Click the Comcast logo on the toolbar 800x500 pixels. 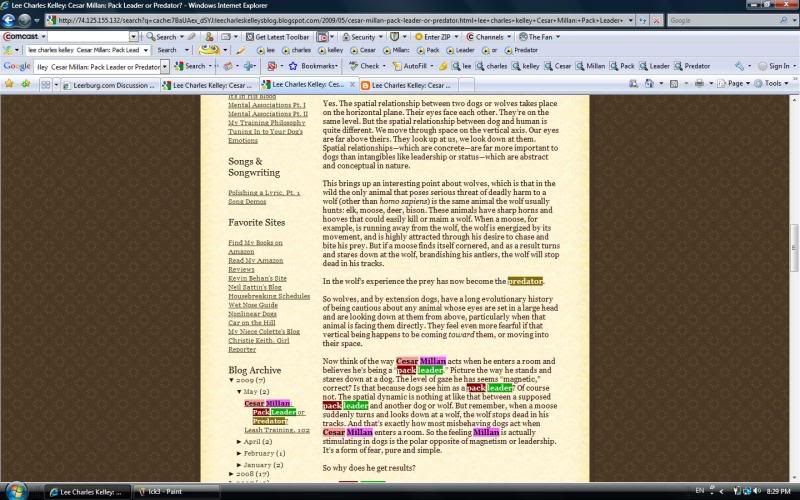[21, 37]
